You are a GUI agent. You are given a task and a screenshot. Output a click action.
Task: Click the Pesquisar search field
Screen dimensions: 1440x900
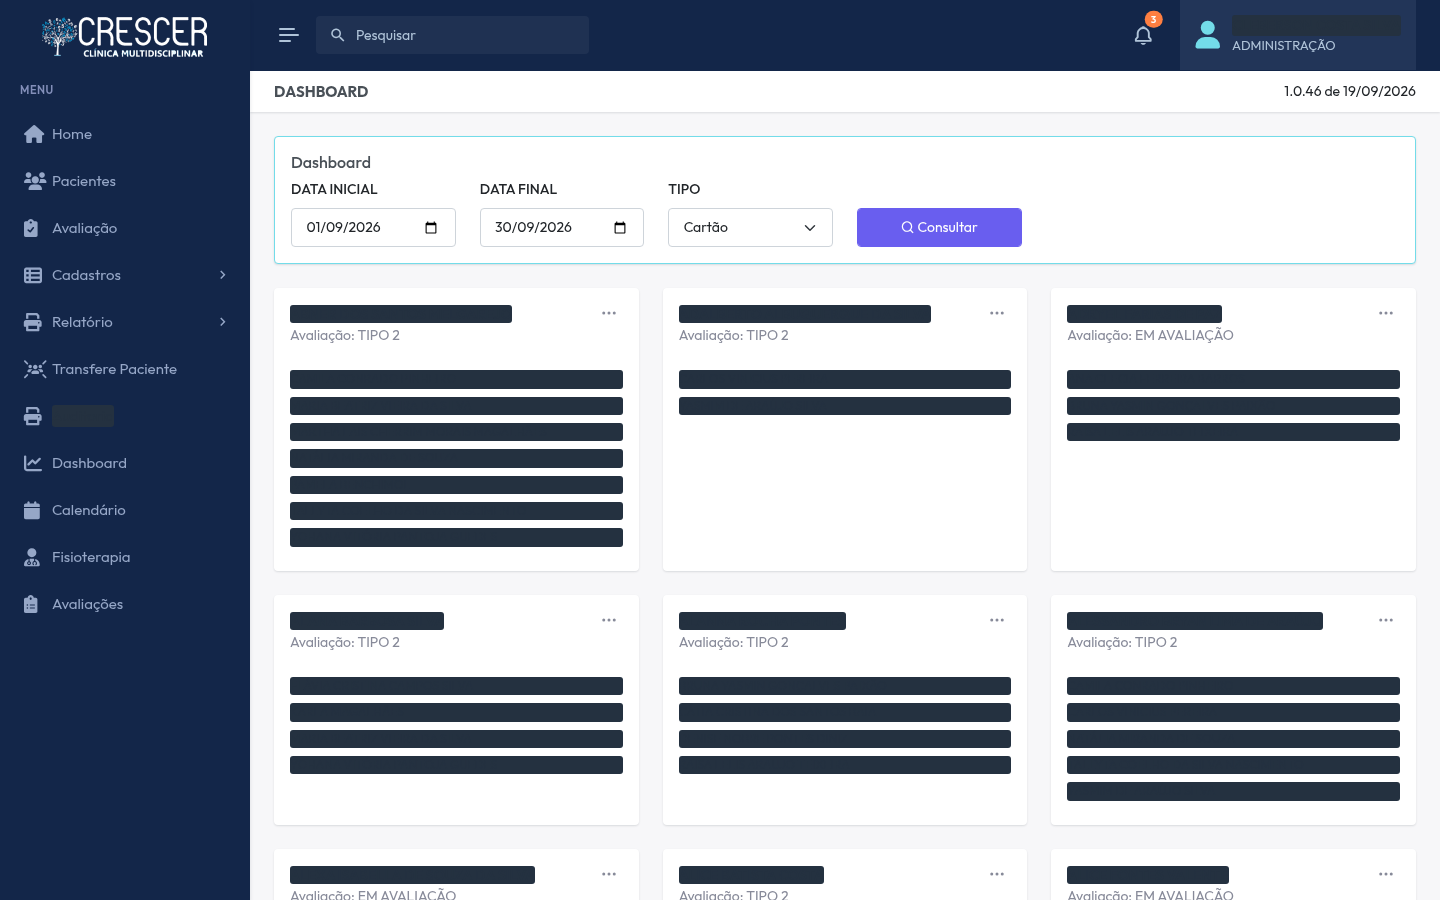click(452, 35)
